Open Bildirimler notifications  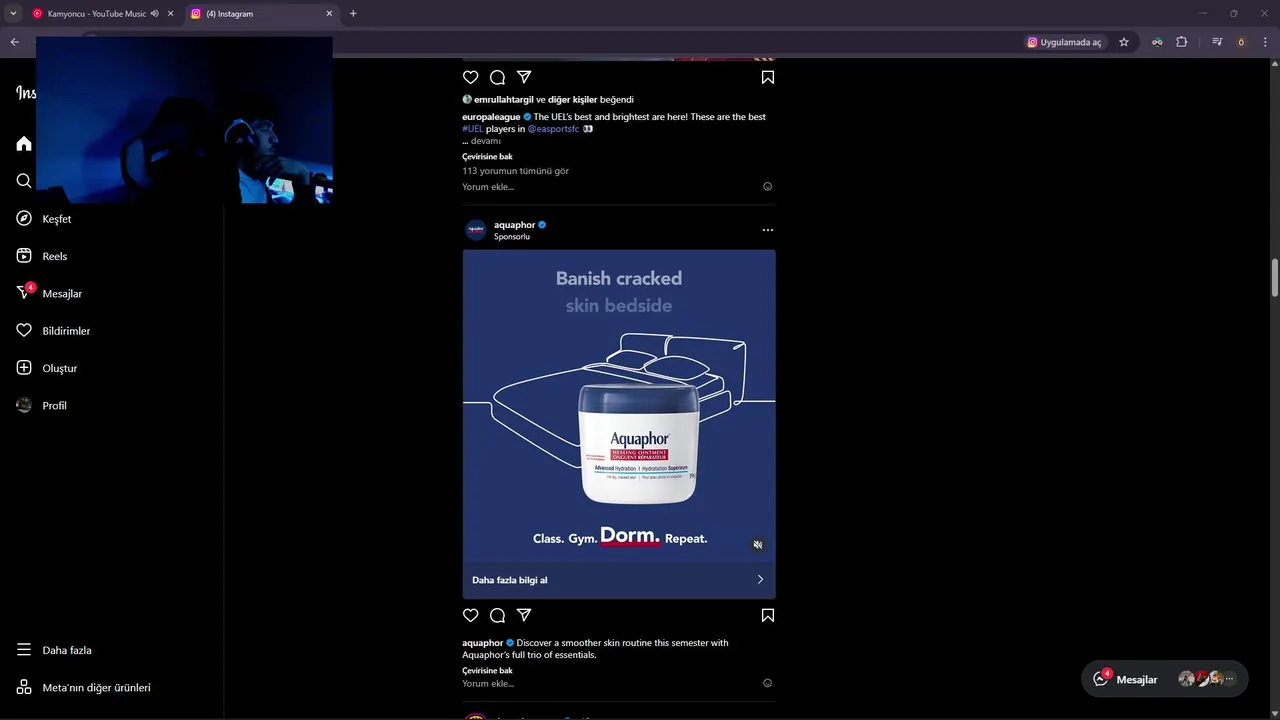(x=53, y=331)
